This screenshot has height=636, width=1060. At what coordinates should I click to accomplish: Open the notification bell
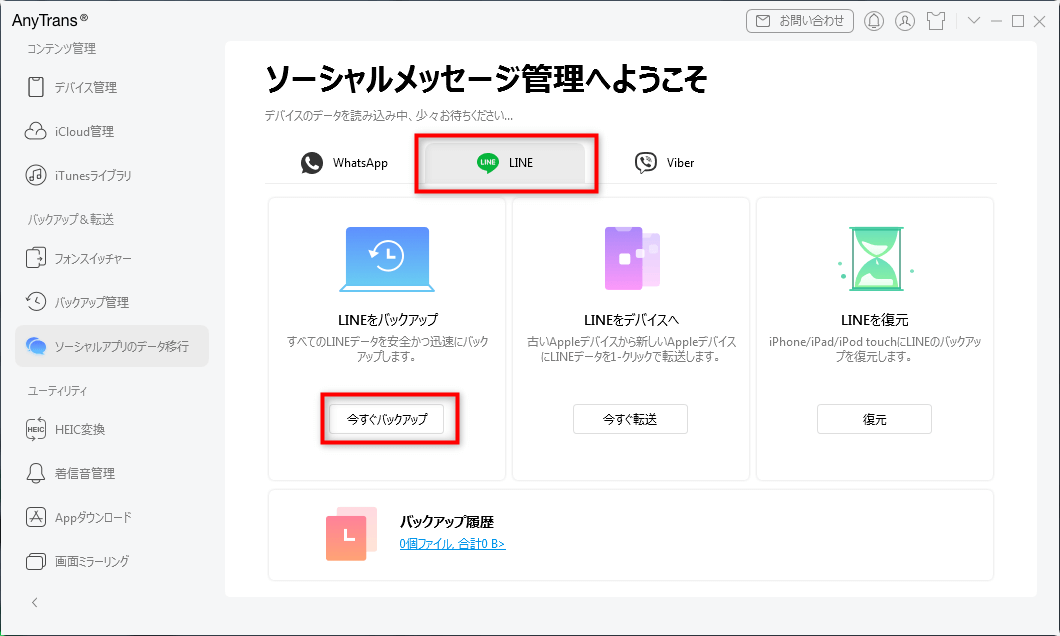873,20
